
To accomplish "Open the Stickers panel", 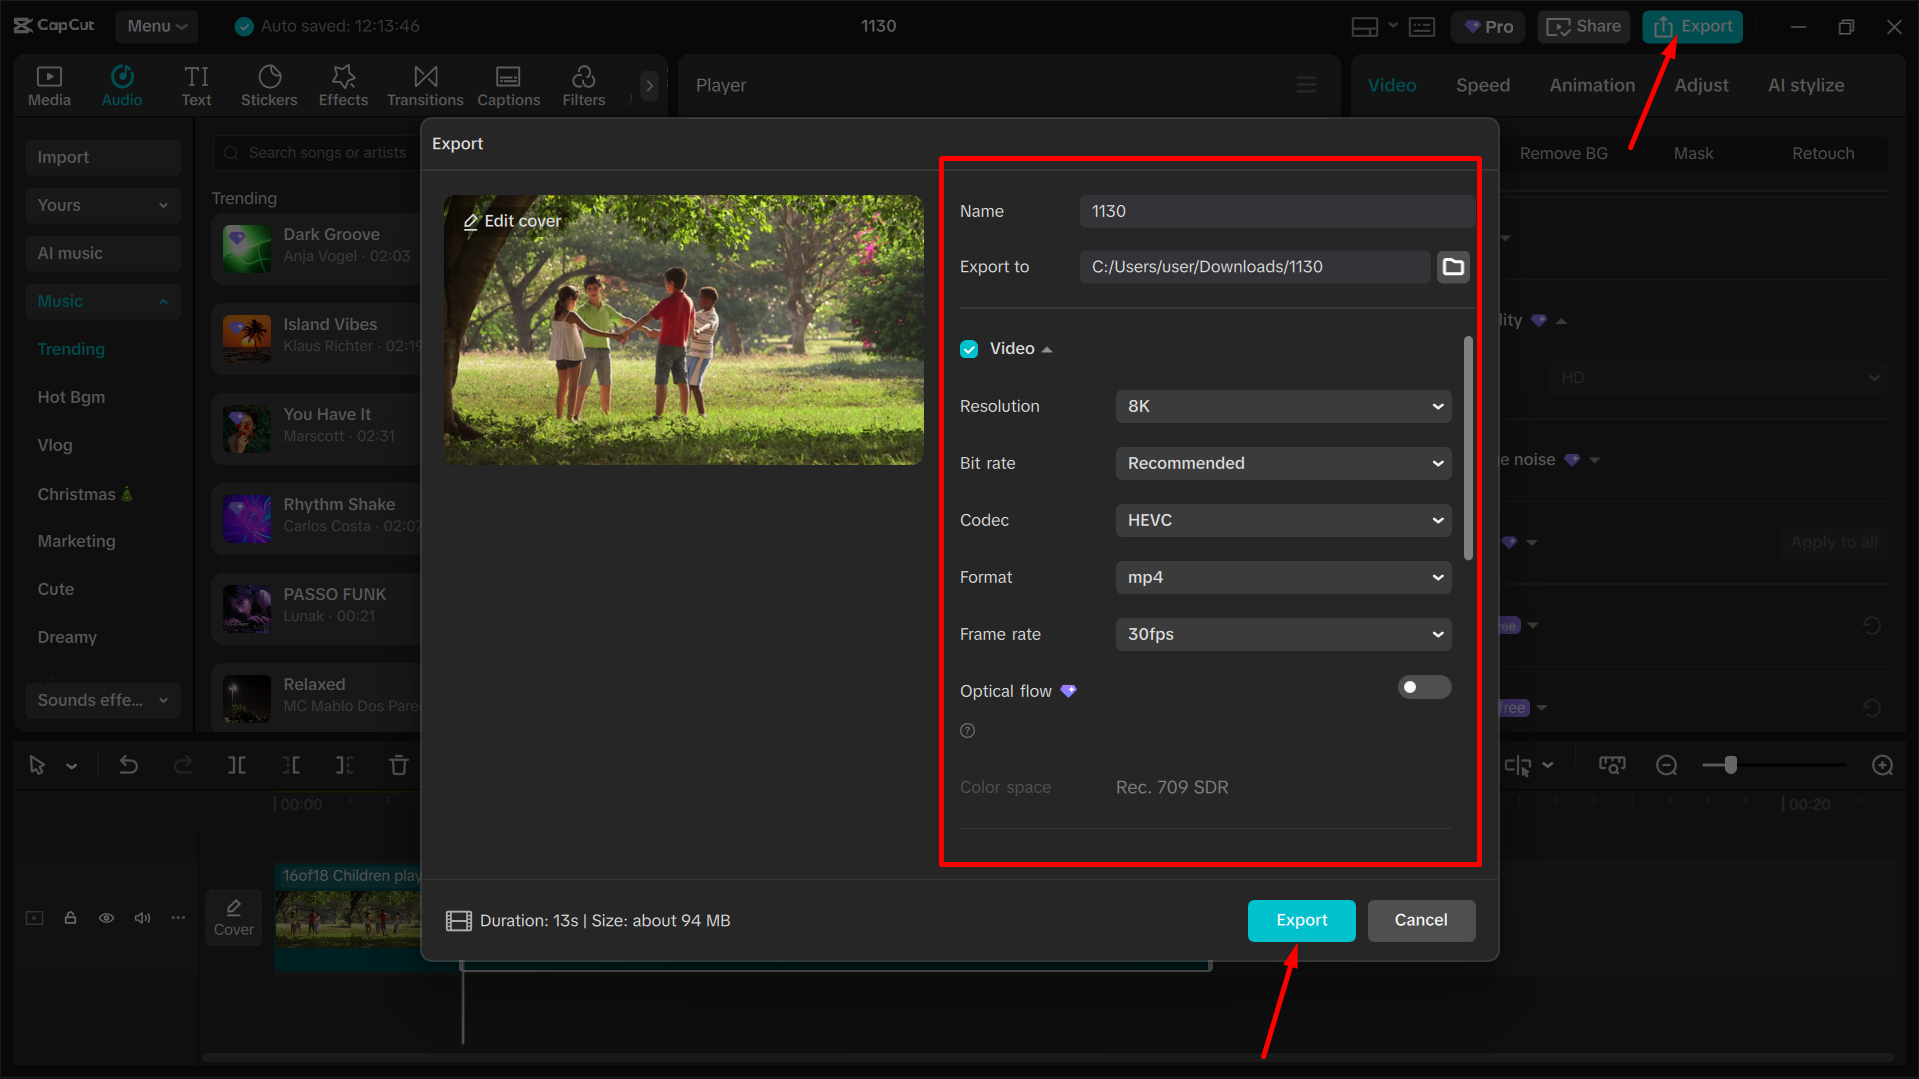I will [x=269, y=84].
